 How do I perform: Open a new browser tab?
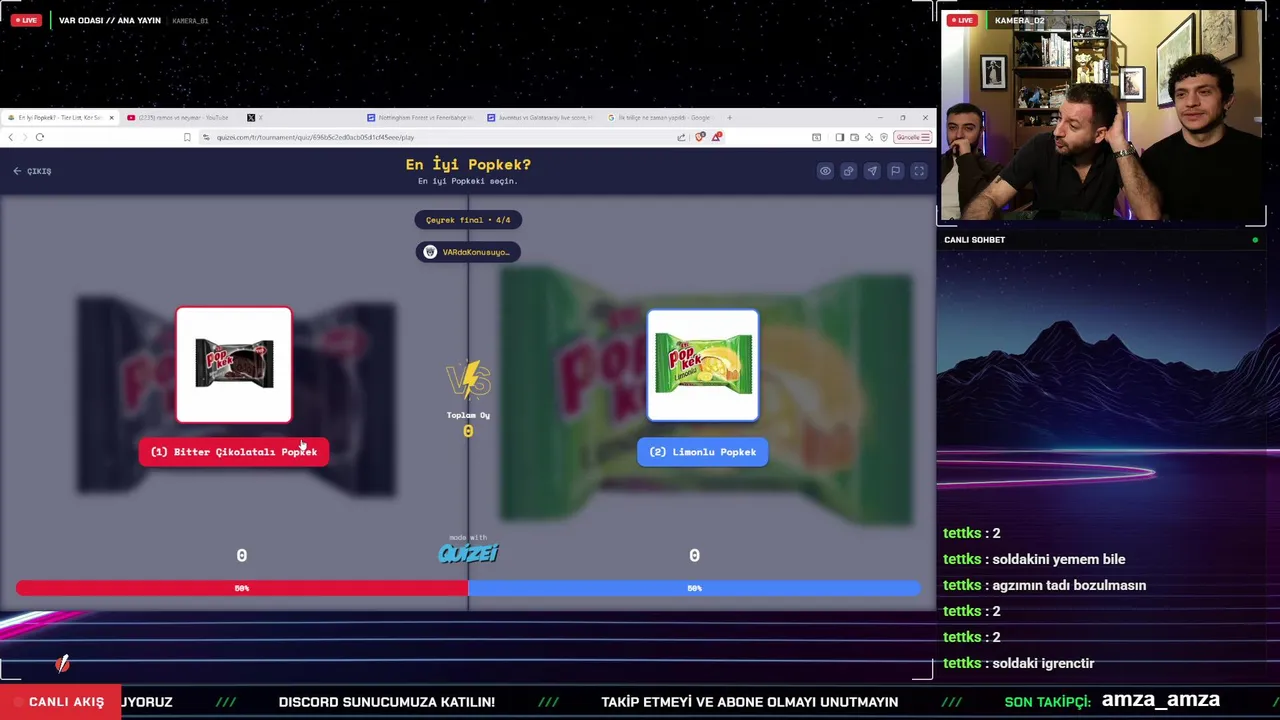(x=729, y=118)
